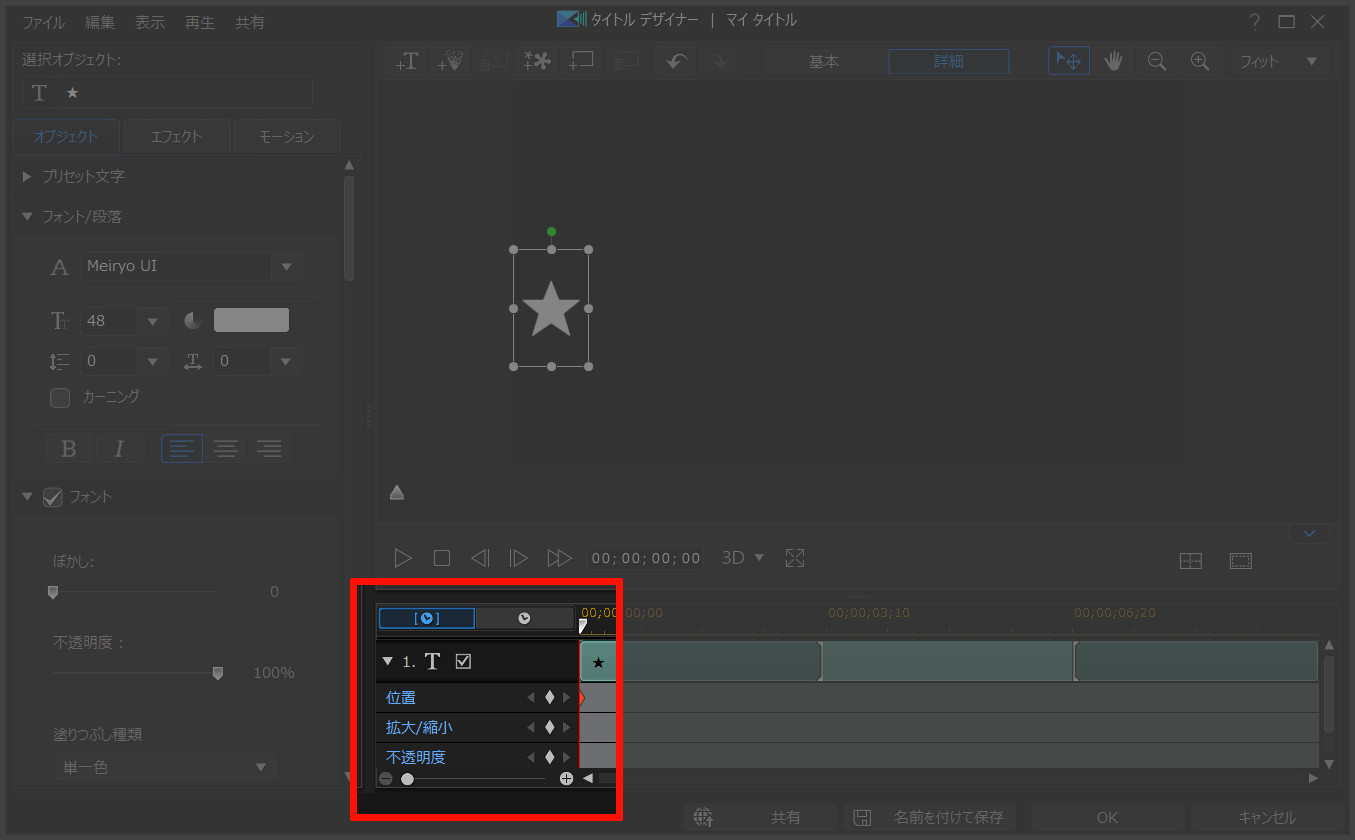Viewport: 1355px width, 840px height.
Task: Click 名前を付けて保存 button
Action: click(930, 817)
